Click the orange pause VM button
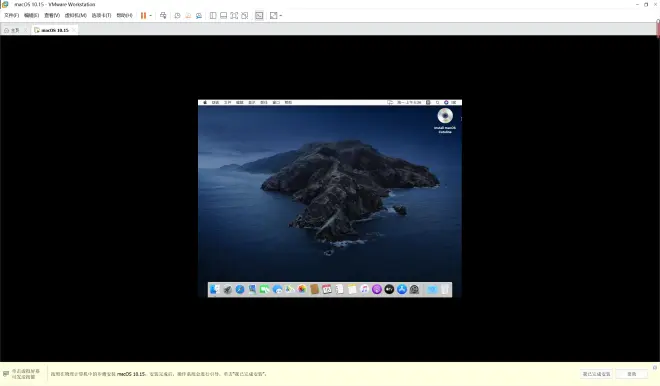This screenshot has height=386, width=660. [x=143, y=16]
